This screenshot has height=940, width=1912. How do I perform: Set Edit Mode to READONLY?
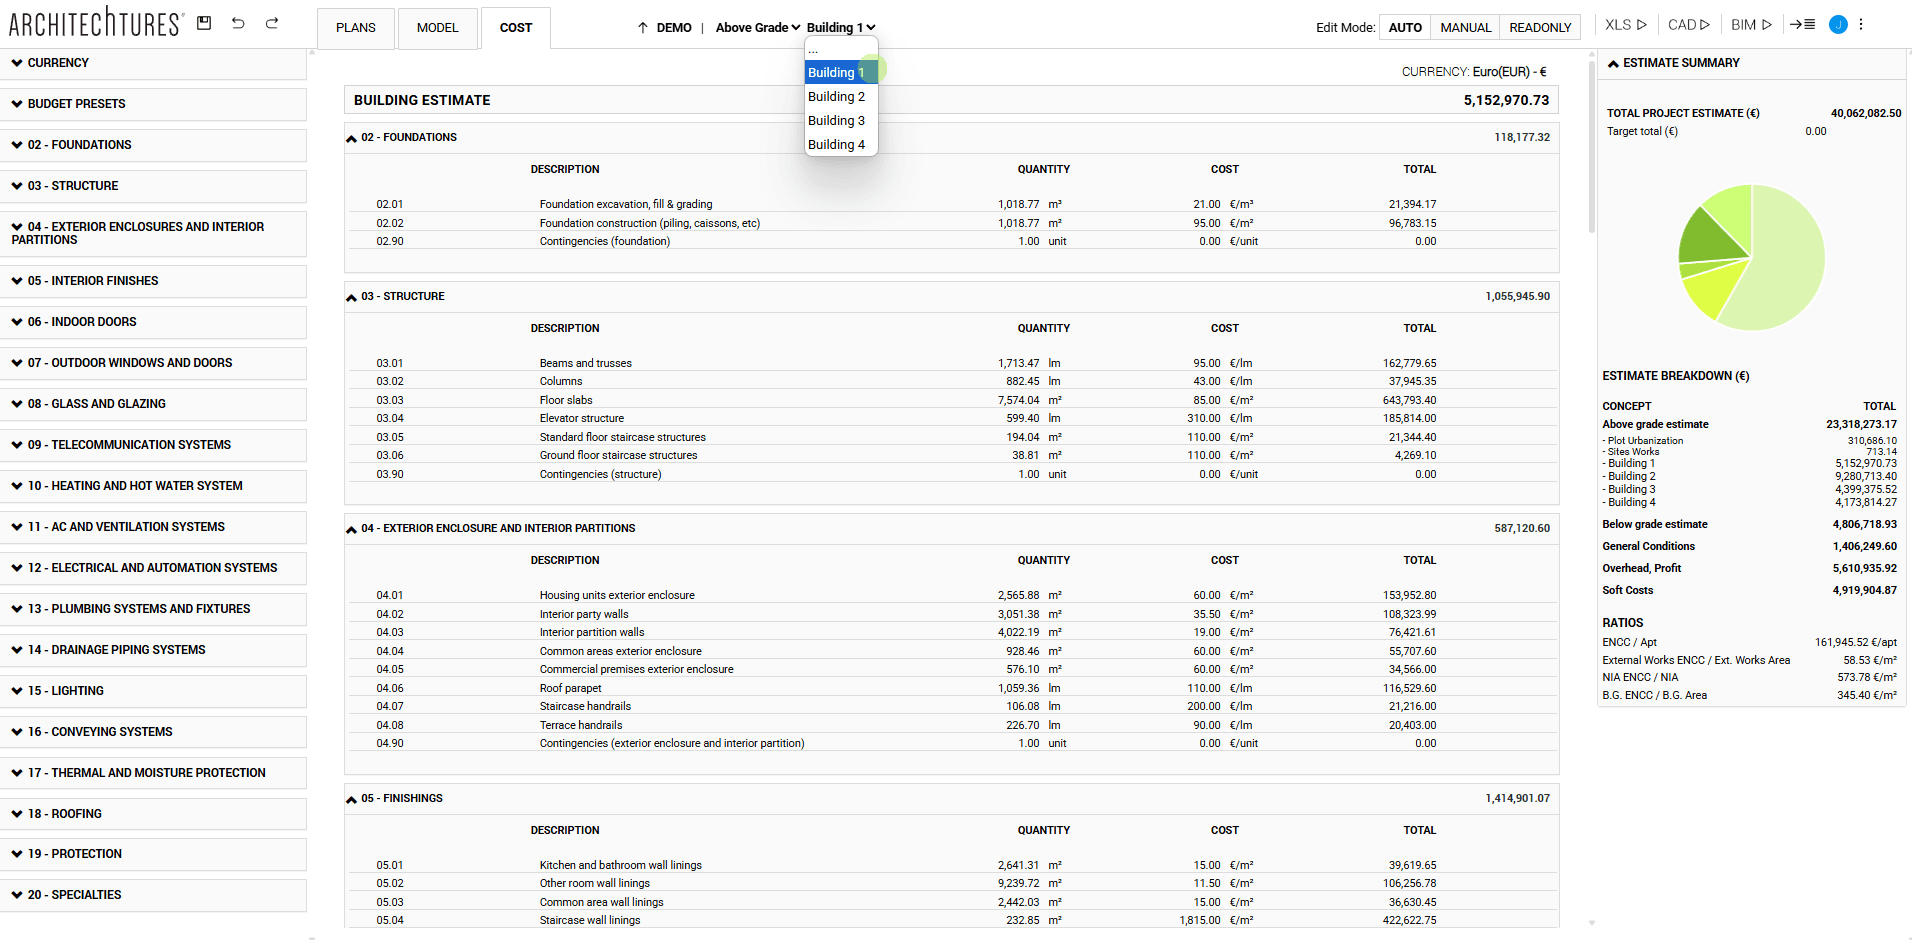point(1539,27)
